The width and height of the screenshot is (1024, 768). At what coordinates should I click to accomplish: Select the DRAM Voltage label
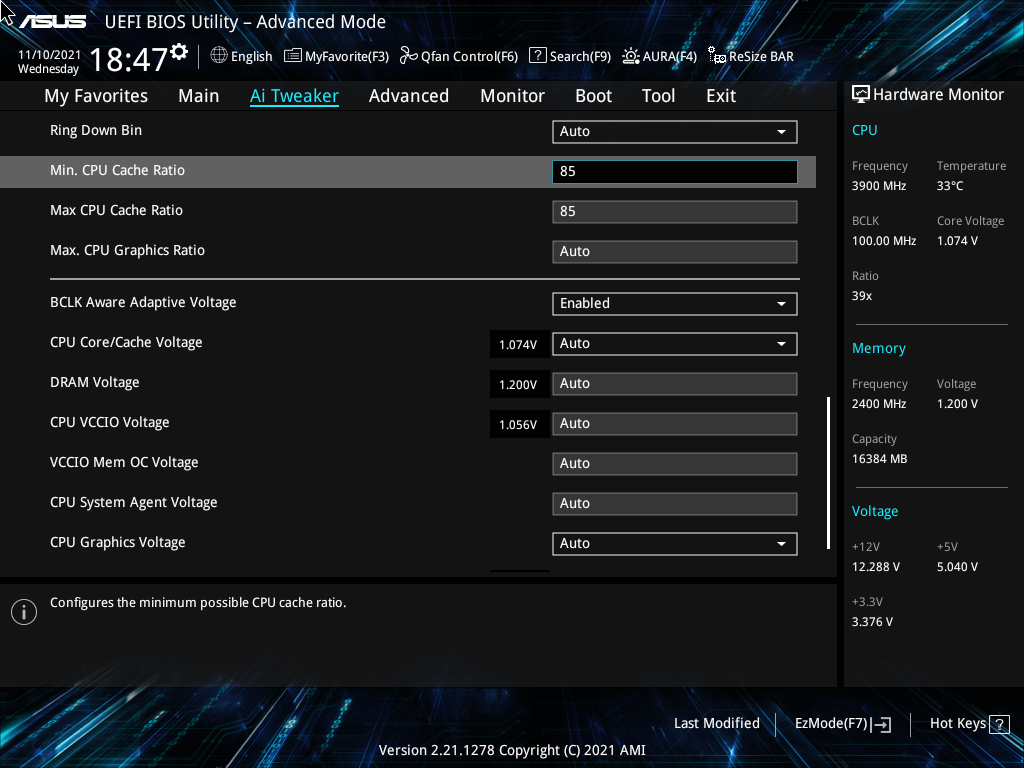click(95, 383)
